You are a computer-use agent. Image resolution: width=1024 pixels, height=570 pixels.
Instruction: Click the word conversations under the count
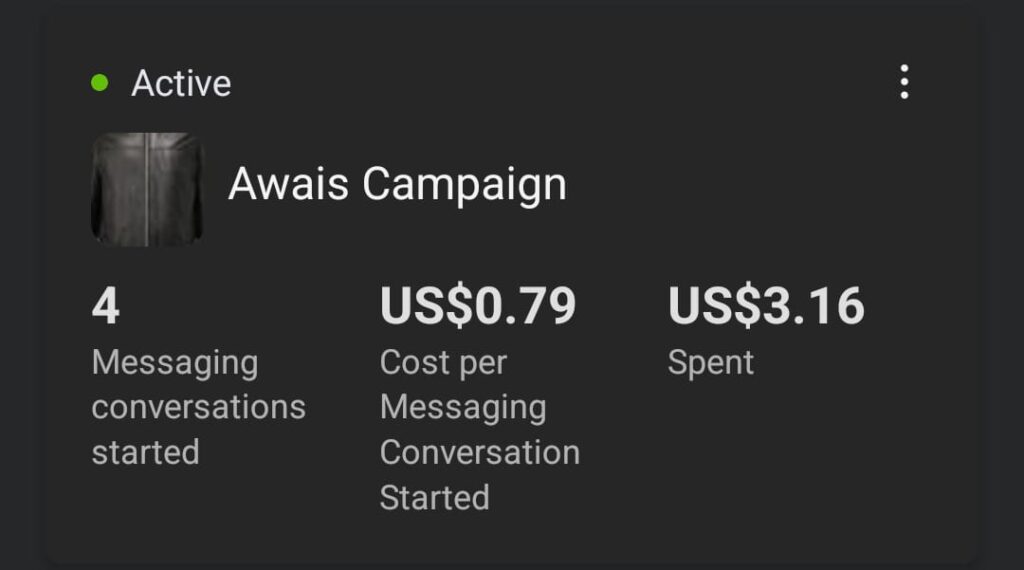pos(199,407)
